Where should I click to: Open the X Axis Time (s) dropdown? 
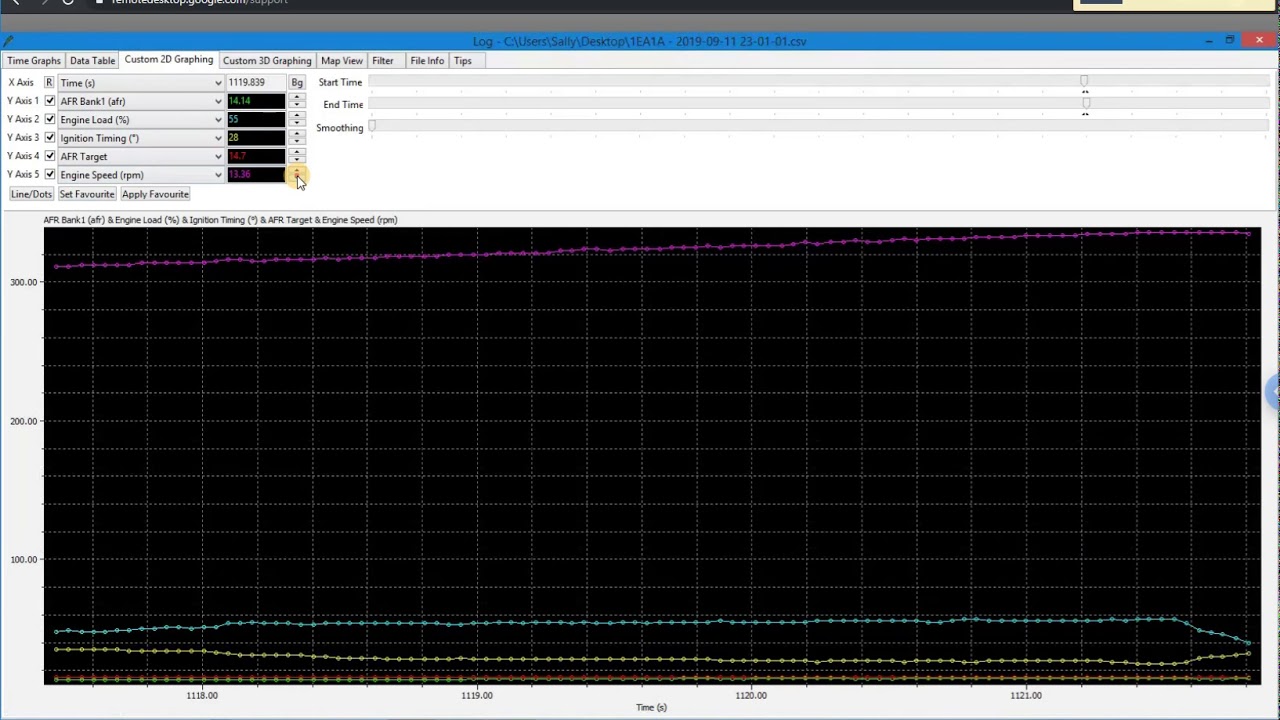coord(140,83)
